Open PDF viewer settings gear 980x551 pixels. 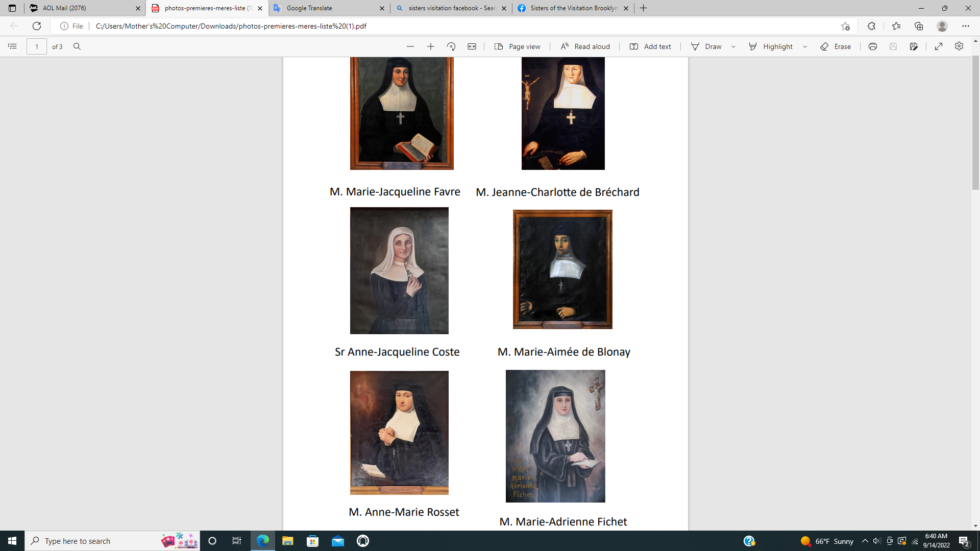(959, 47)
